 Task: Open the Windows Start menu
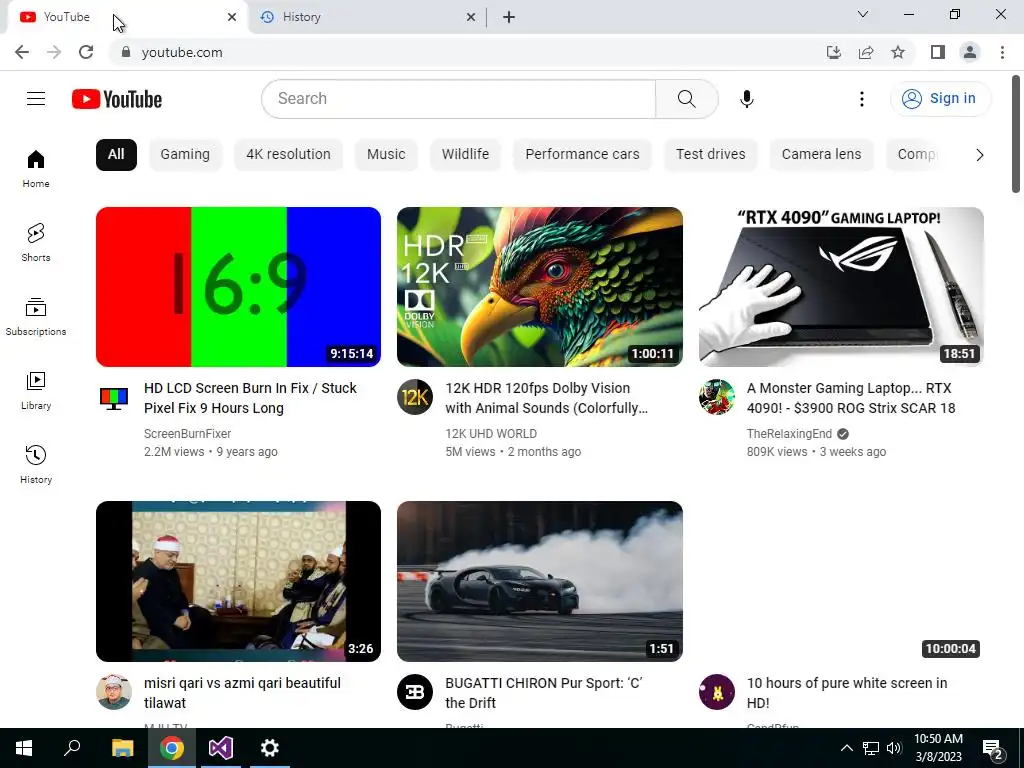pyautogui.click(x=24, y=748)
